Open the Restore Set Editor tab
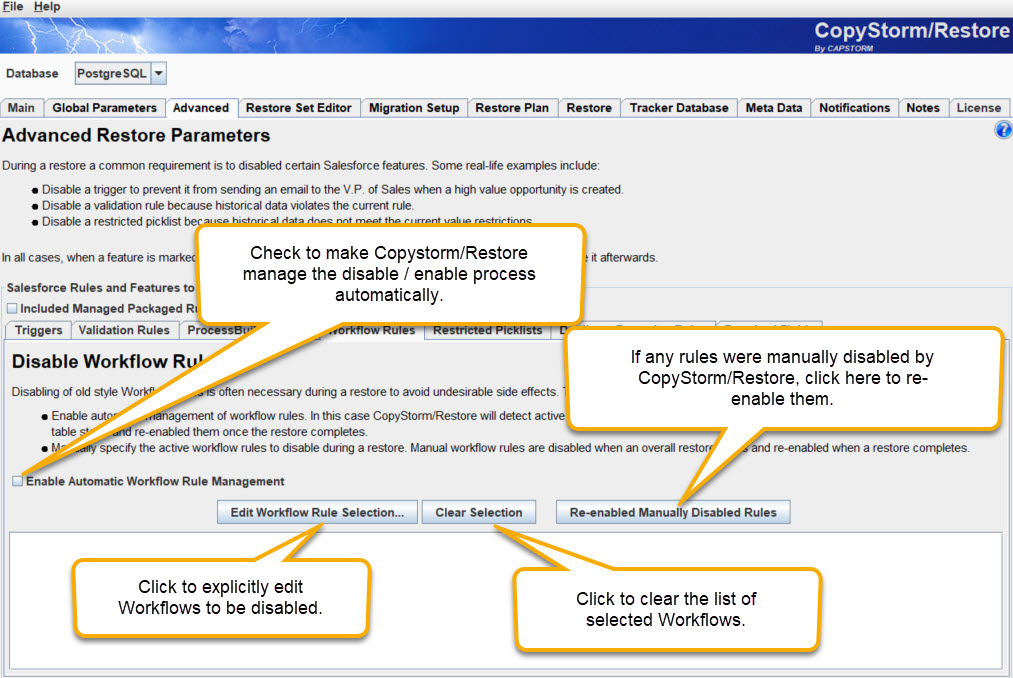This screenshot has width=1013, height=678. coord(298,108)
